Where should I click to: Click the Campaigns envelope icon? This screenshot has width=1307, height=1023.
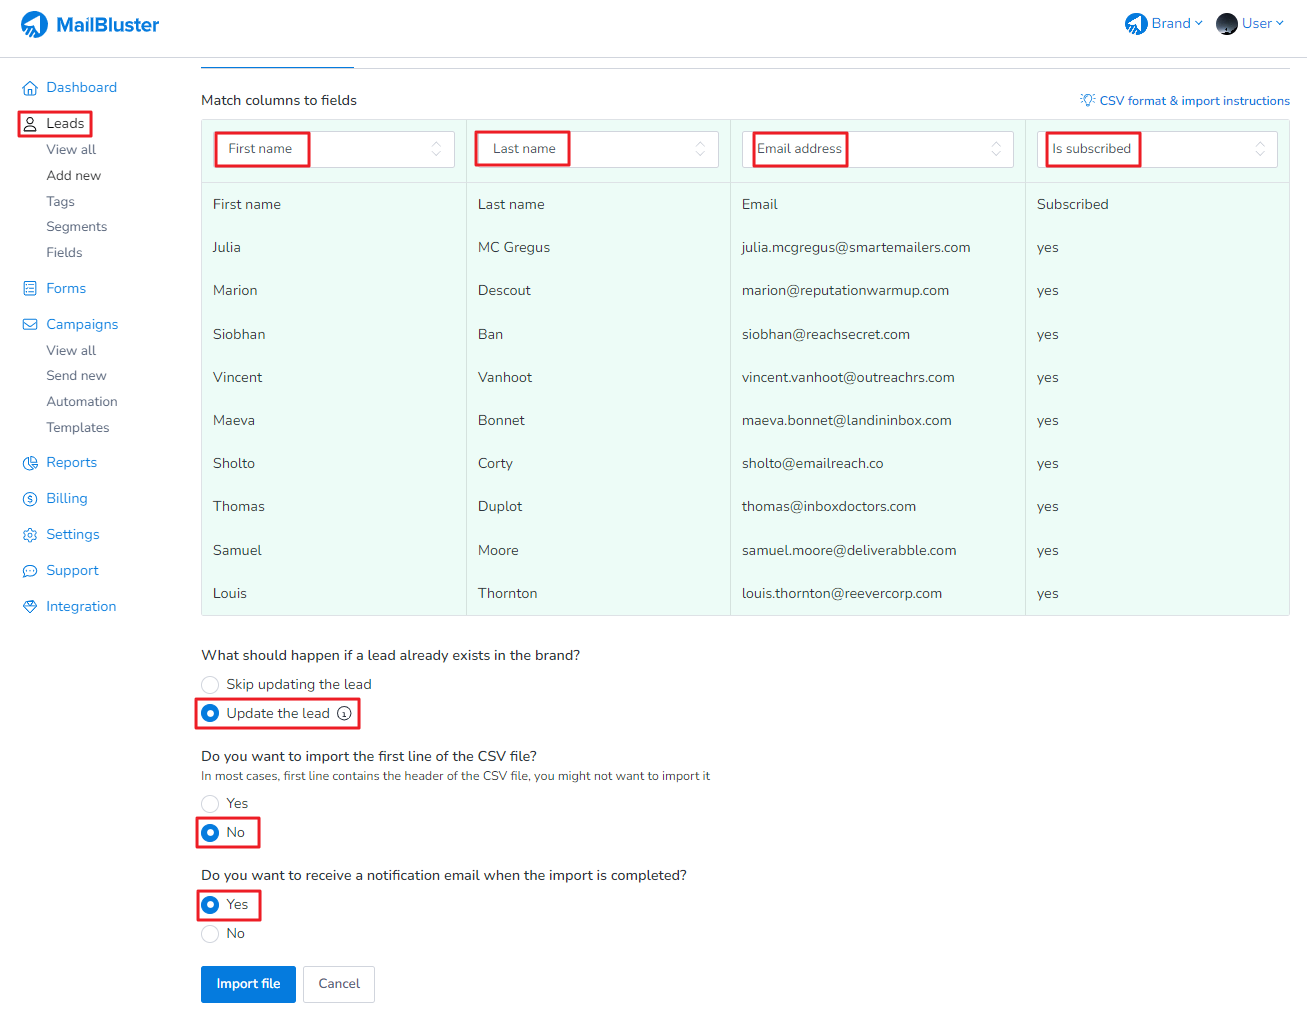(30, 325)
